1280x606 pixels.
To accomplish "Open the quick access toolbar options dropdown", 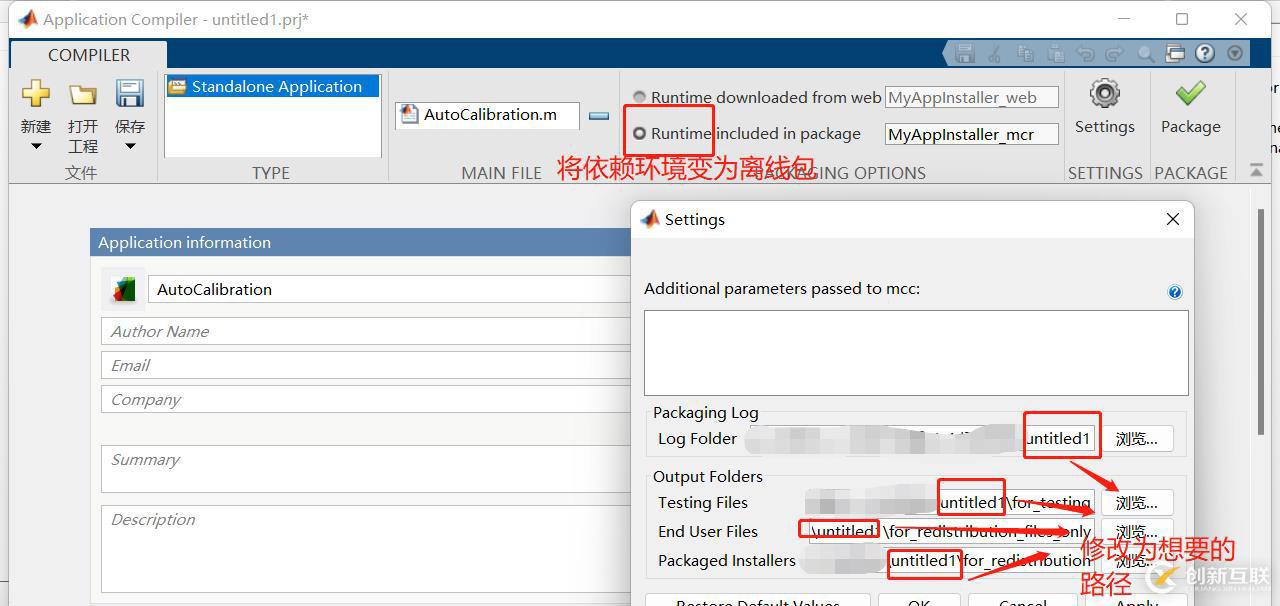I will [1235, 54].
